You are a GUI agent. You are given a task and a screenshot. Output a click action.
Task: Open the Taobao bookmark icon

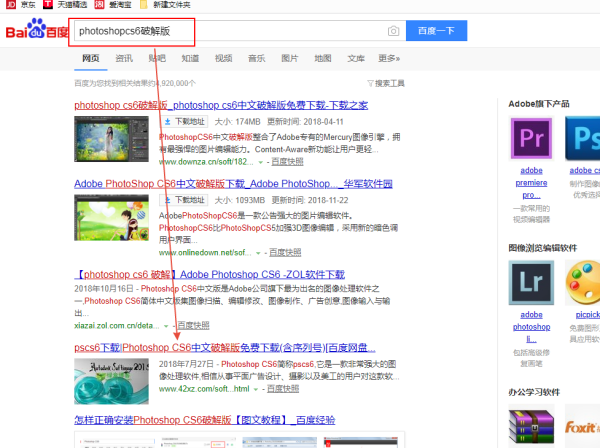click(99, 5)
